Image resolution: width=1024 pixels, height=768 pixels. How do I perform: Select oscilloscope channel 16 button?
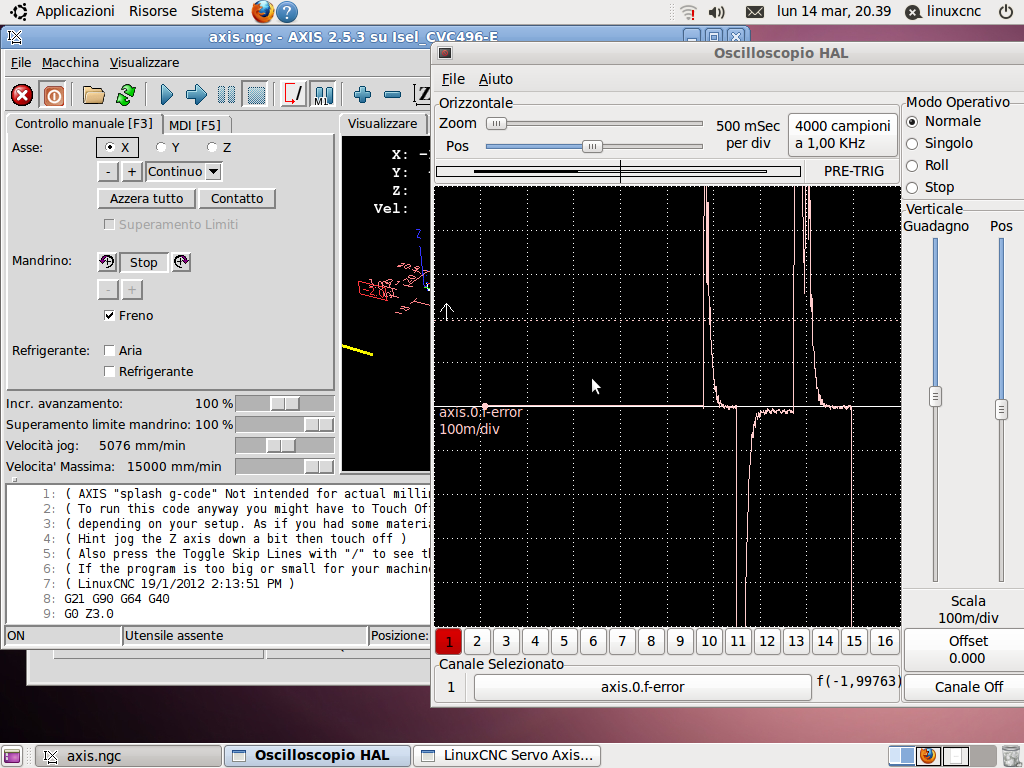coord(885,641)
